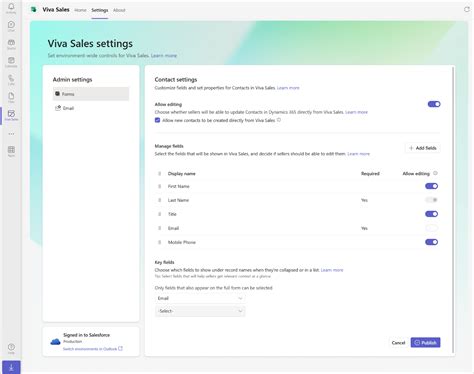The image size is (474, 374).
Task: Select Forms in Admin settings
Action: click(91, 94)
